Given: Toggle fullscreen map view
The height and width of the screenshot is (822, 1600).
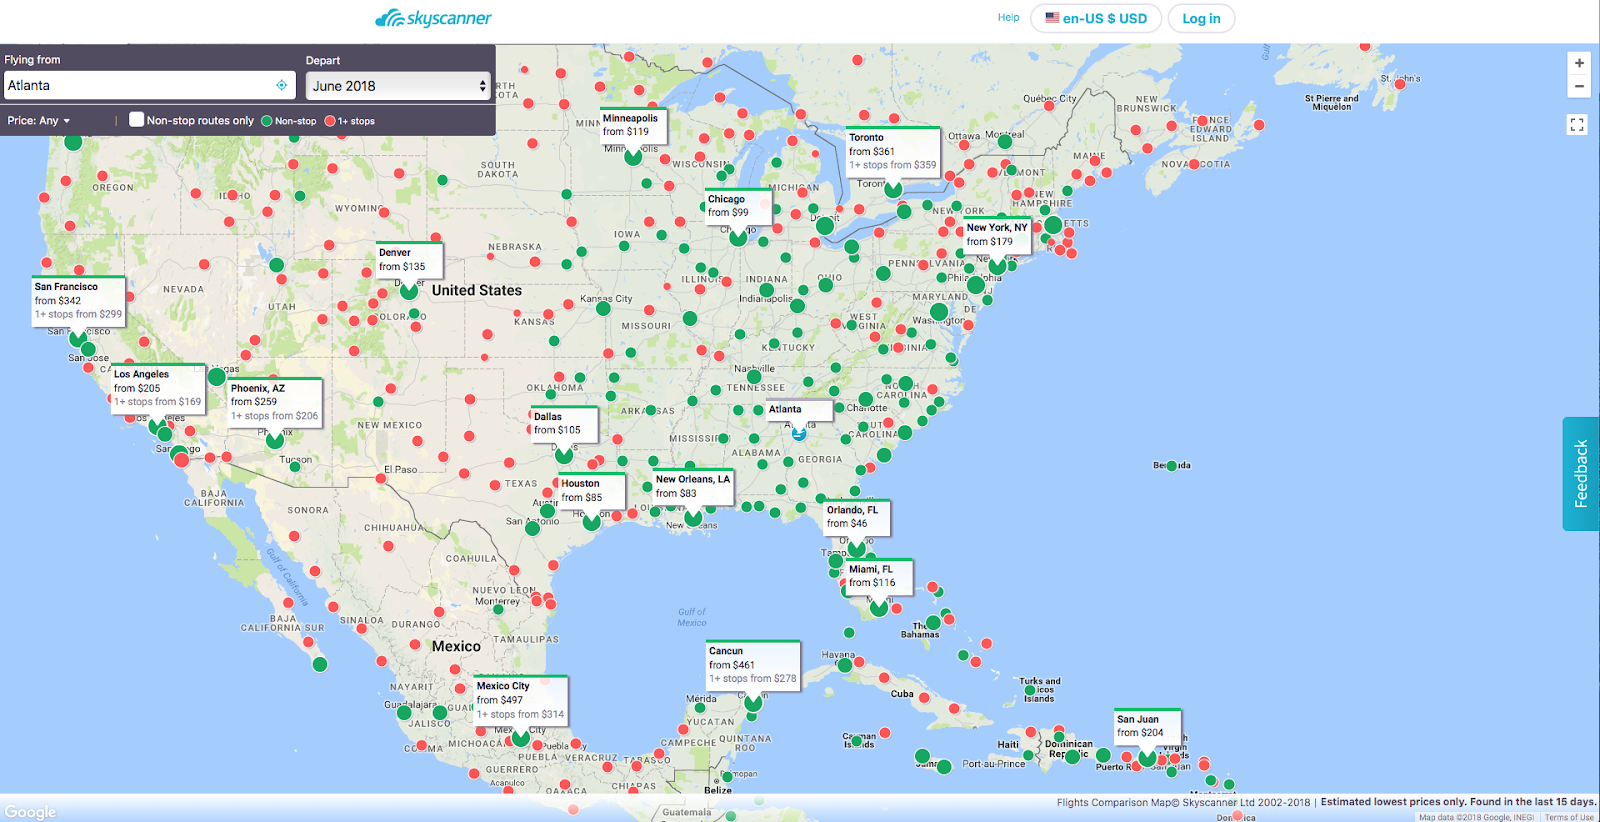Looking at the screenshot, I should tap(1577, 125).
